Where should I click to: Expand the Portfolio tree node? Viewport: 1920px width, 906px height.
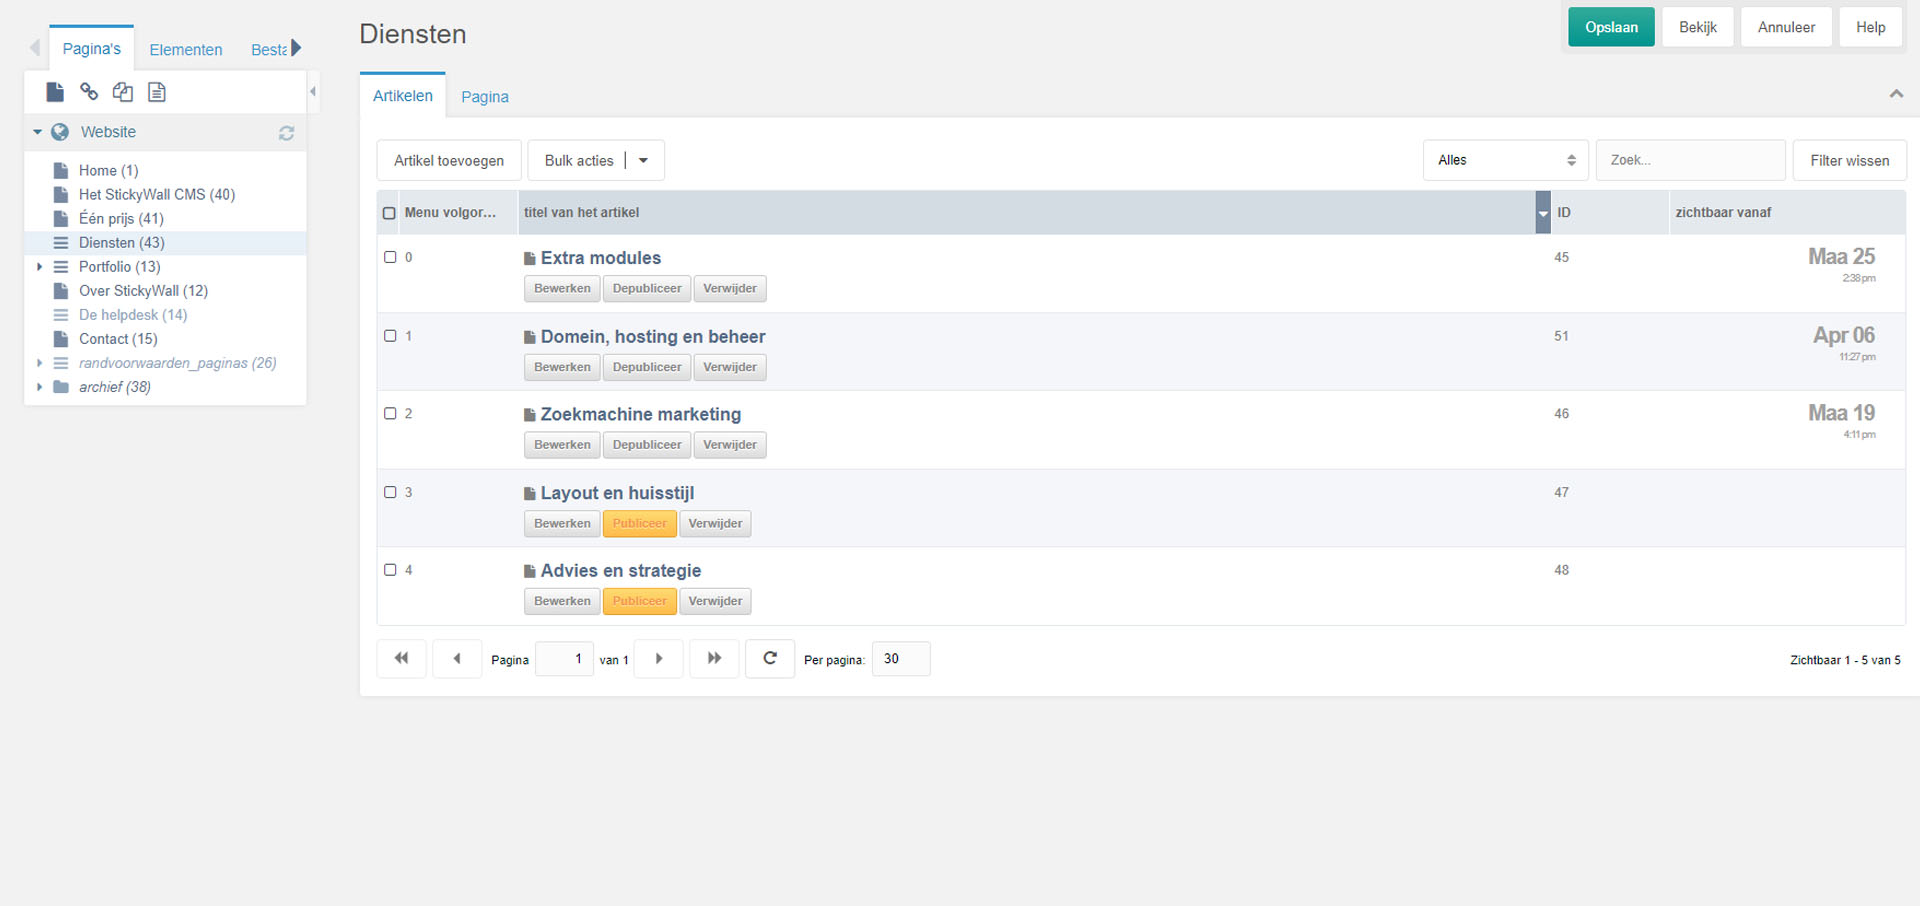click(39, 267)
